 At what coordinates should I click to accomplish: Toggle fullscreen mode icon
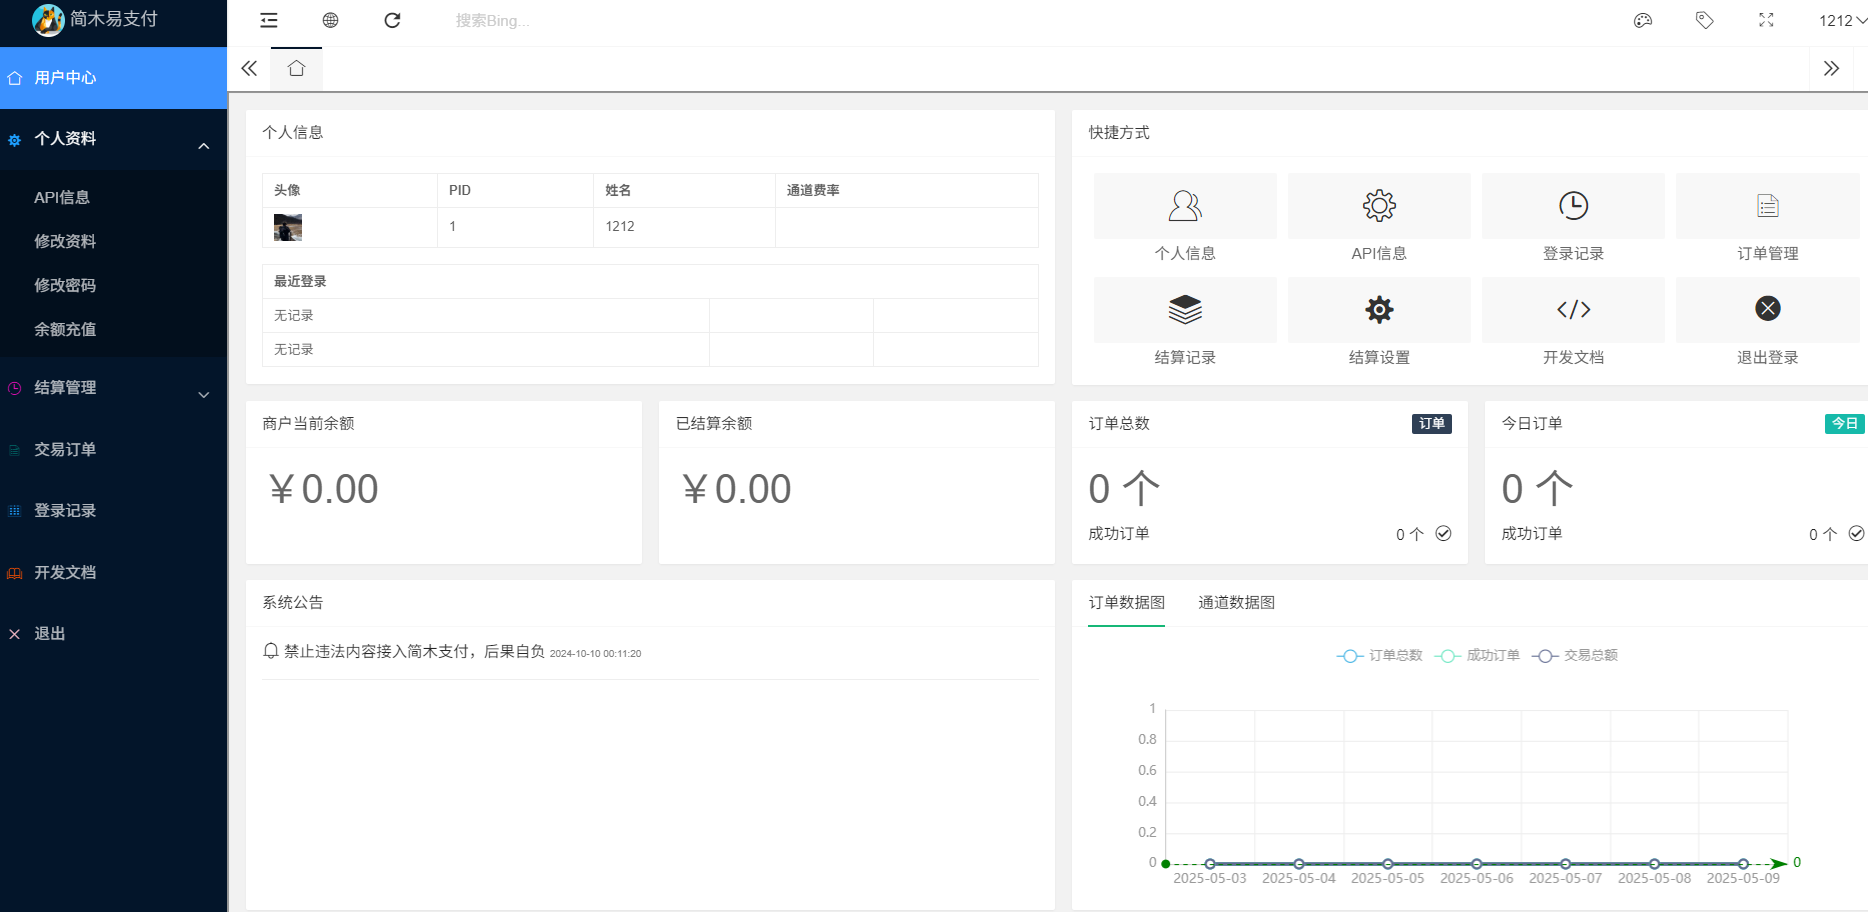click(1766, 21)
